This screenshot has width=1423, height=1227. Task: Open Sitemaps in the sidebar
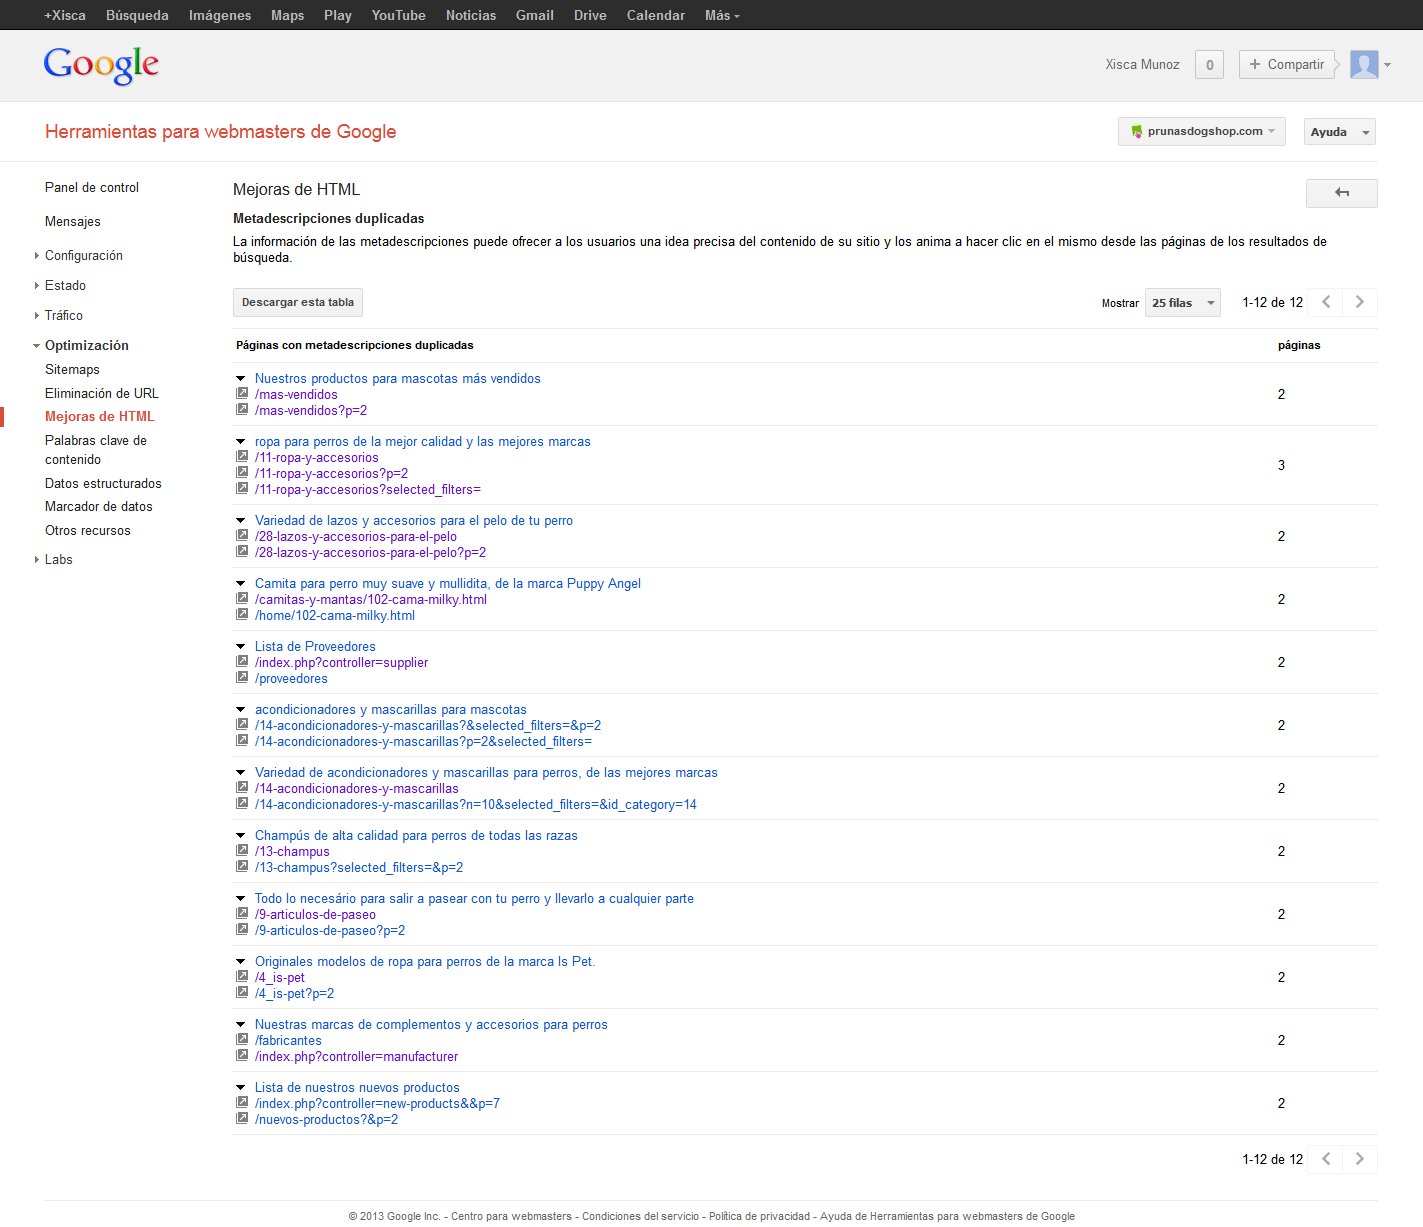tap(72, 370)
